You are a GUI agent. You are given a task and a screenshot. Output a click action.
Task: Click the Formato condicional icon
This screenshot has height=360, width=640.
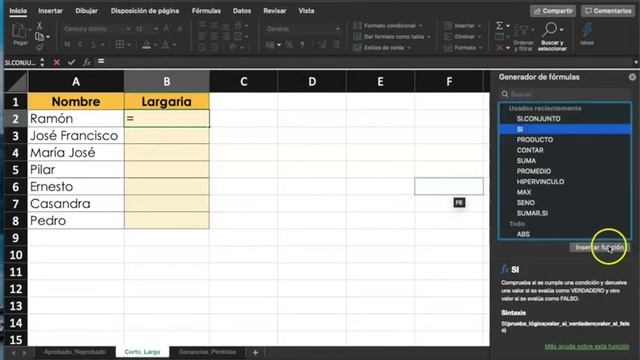tap(357, 26)
